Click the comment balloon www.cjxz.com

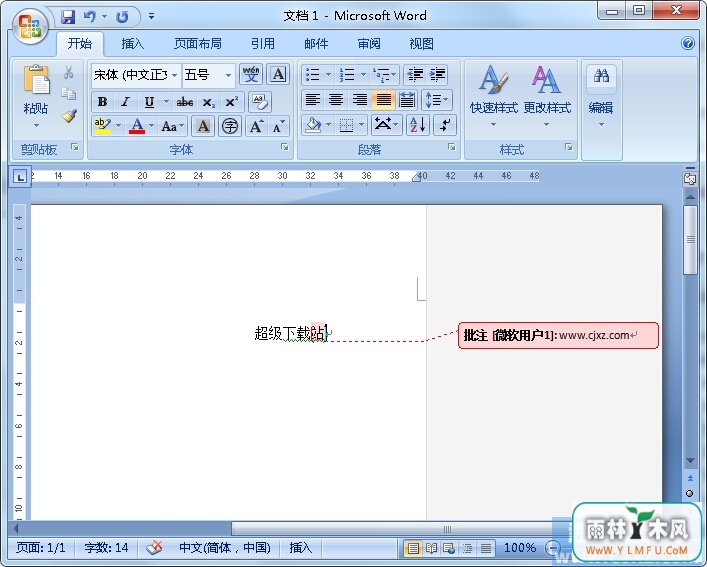pos(558,335)
